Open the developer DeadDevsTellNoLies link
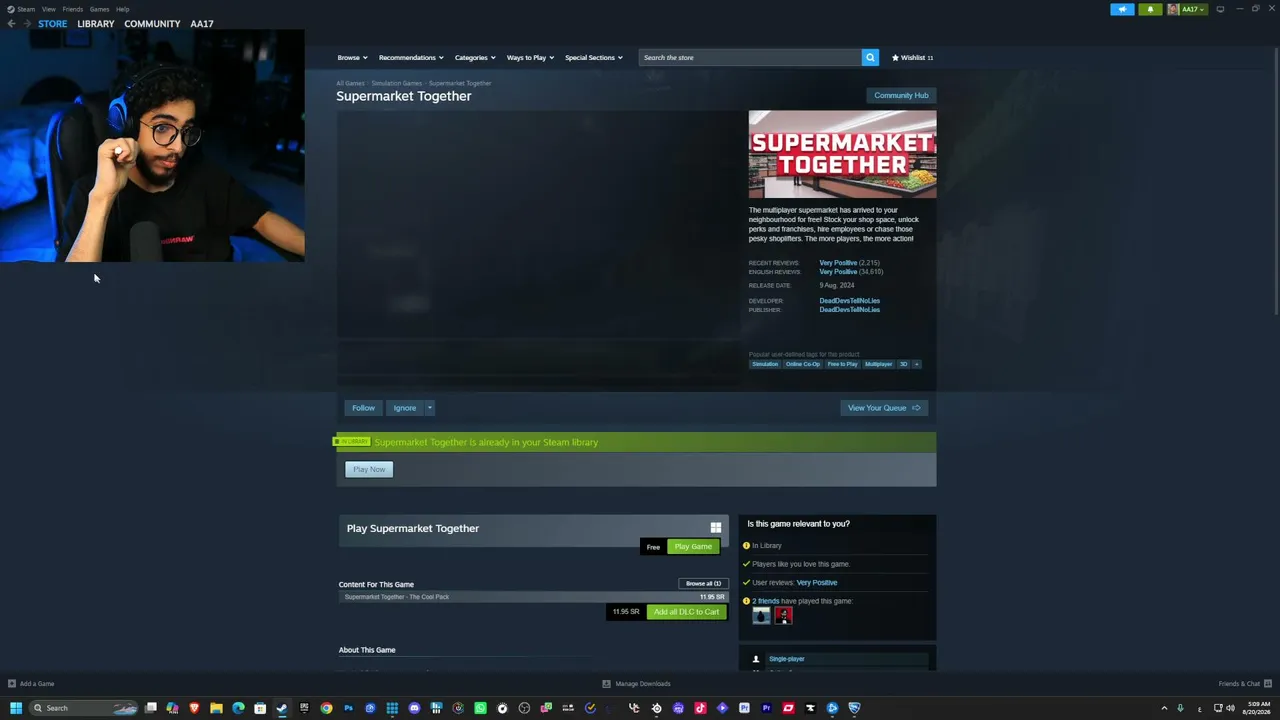The height and width of the screenshot is (720, 1280). point(850,301)
